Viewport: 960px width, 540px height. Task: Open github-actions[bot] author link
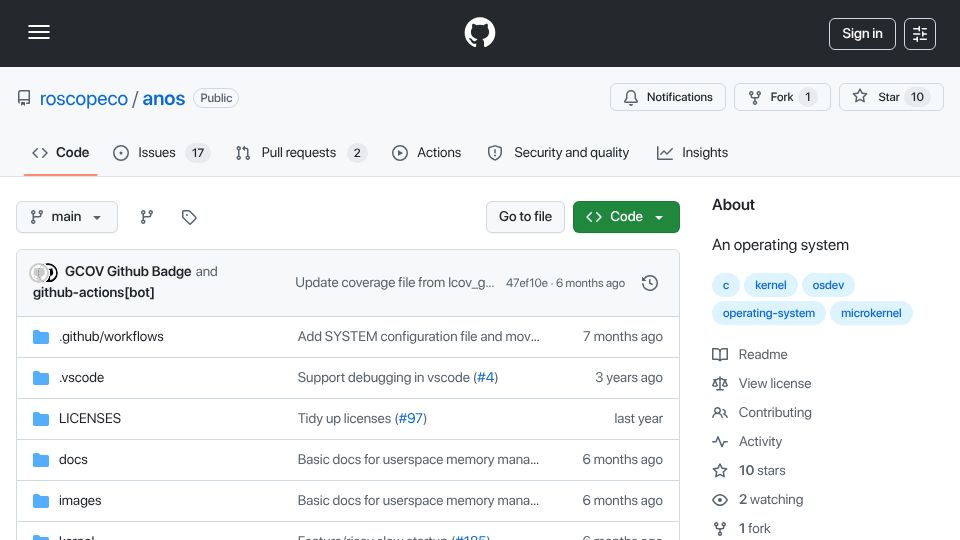point(94,292)
